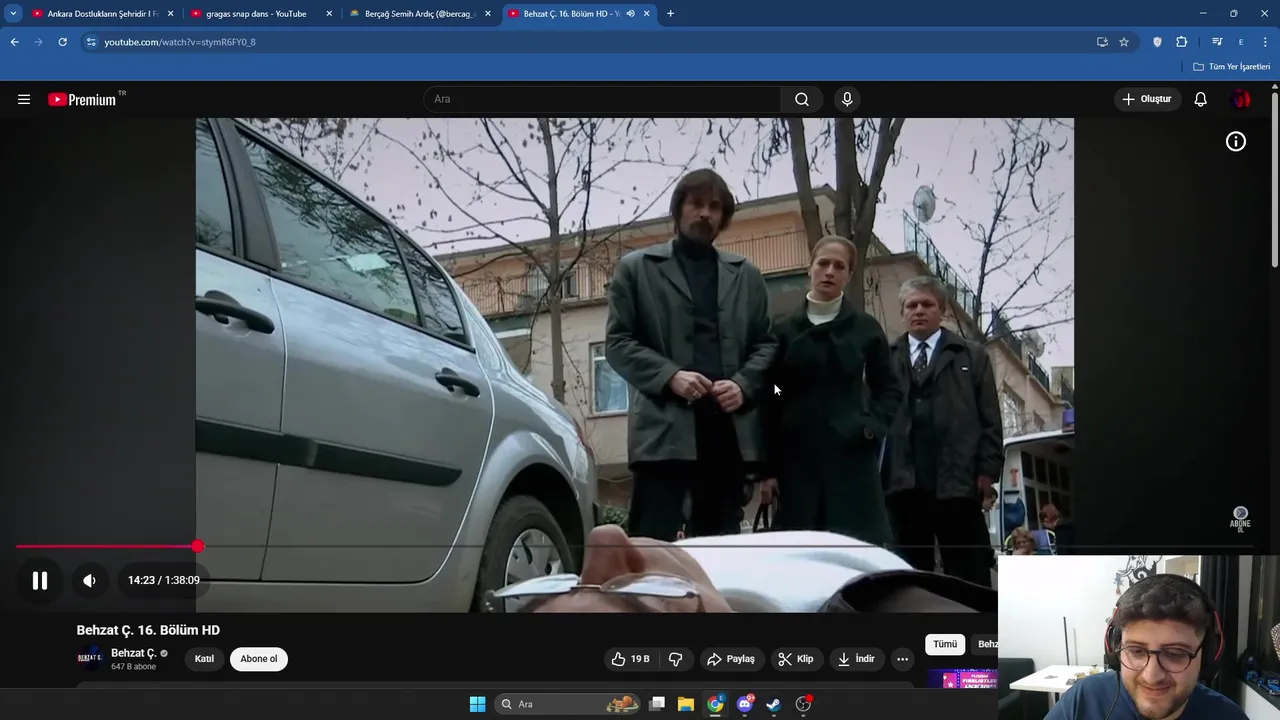
Task: Open File Explorer from taskbar
Action: (x=686, y=704)
